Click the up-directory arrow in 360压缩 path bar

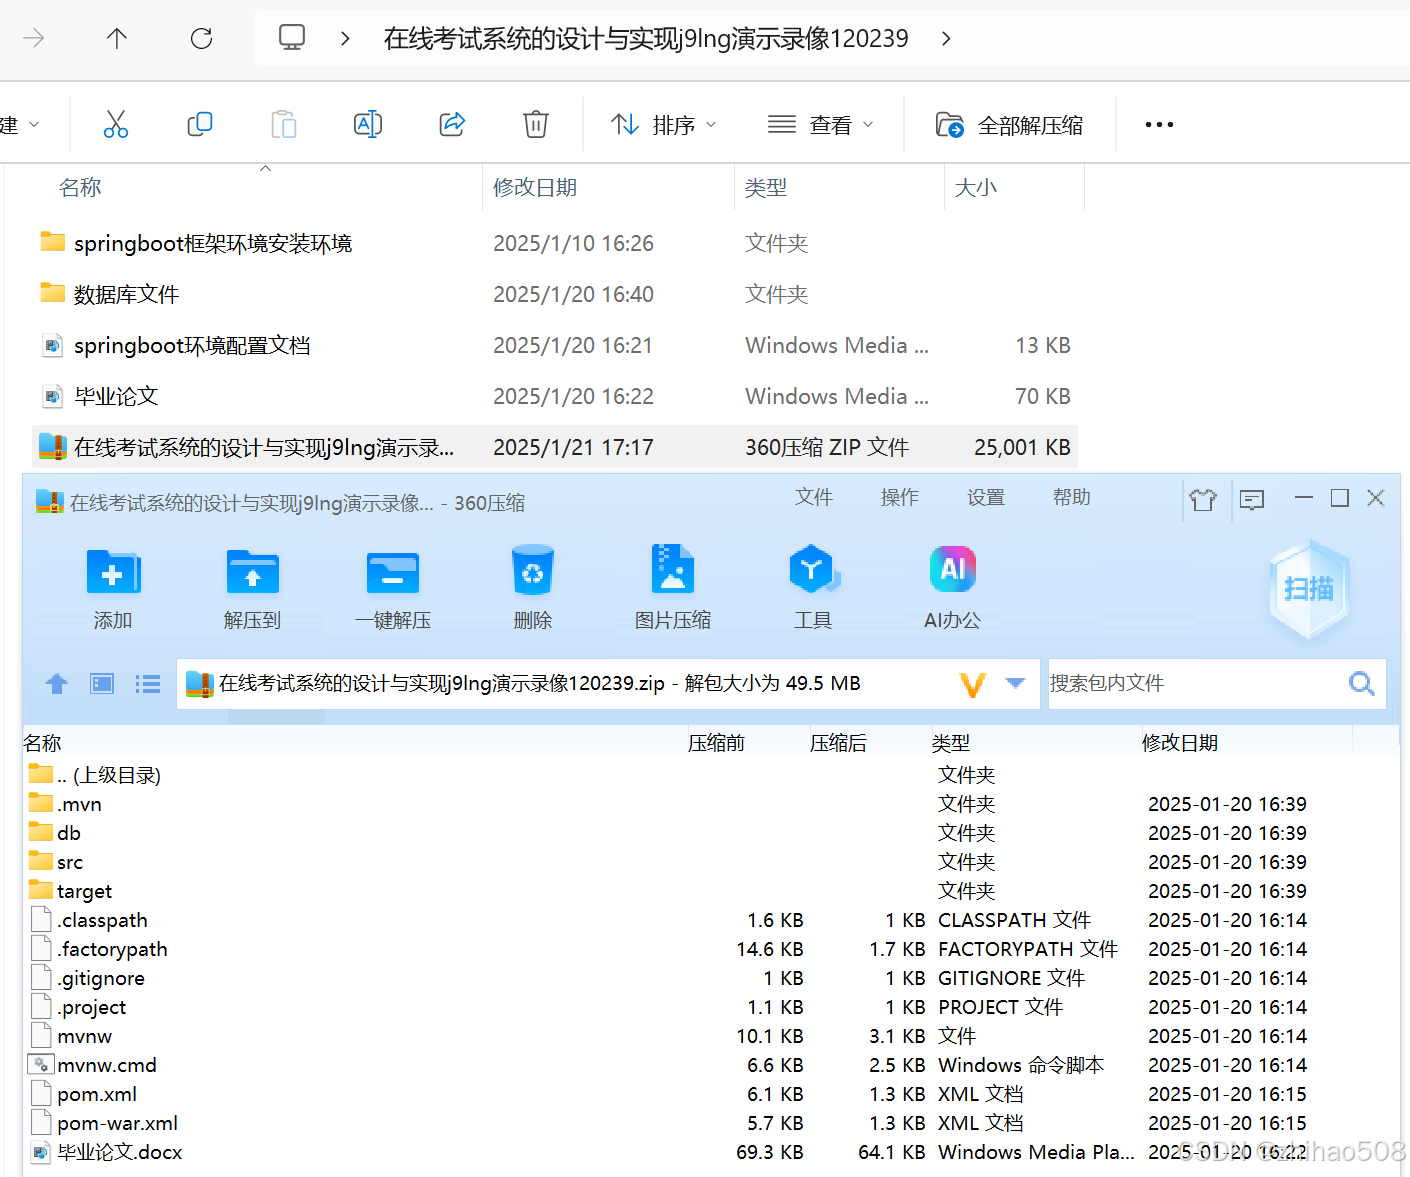point(57,684)
